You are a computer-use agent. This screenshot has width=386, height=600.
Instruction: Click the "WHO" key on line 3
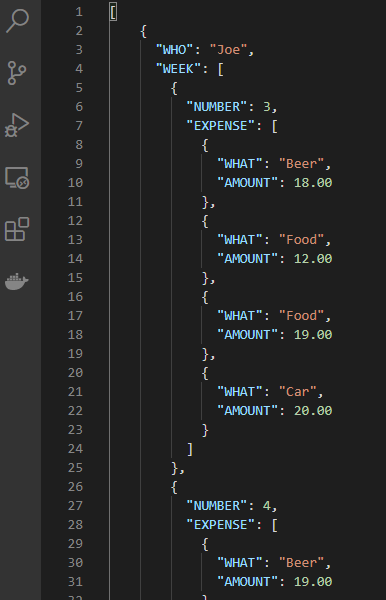click(174, 50)
